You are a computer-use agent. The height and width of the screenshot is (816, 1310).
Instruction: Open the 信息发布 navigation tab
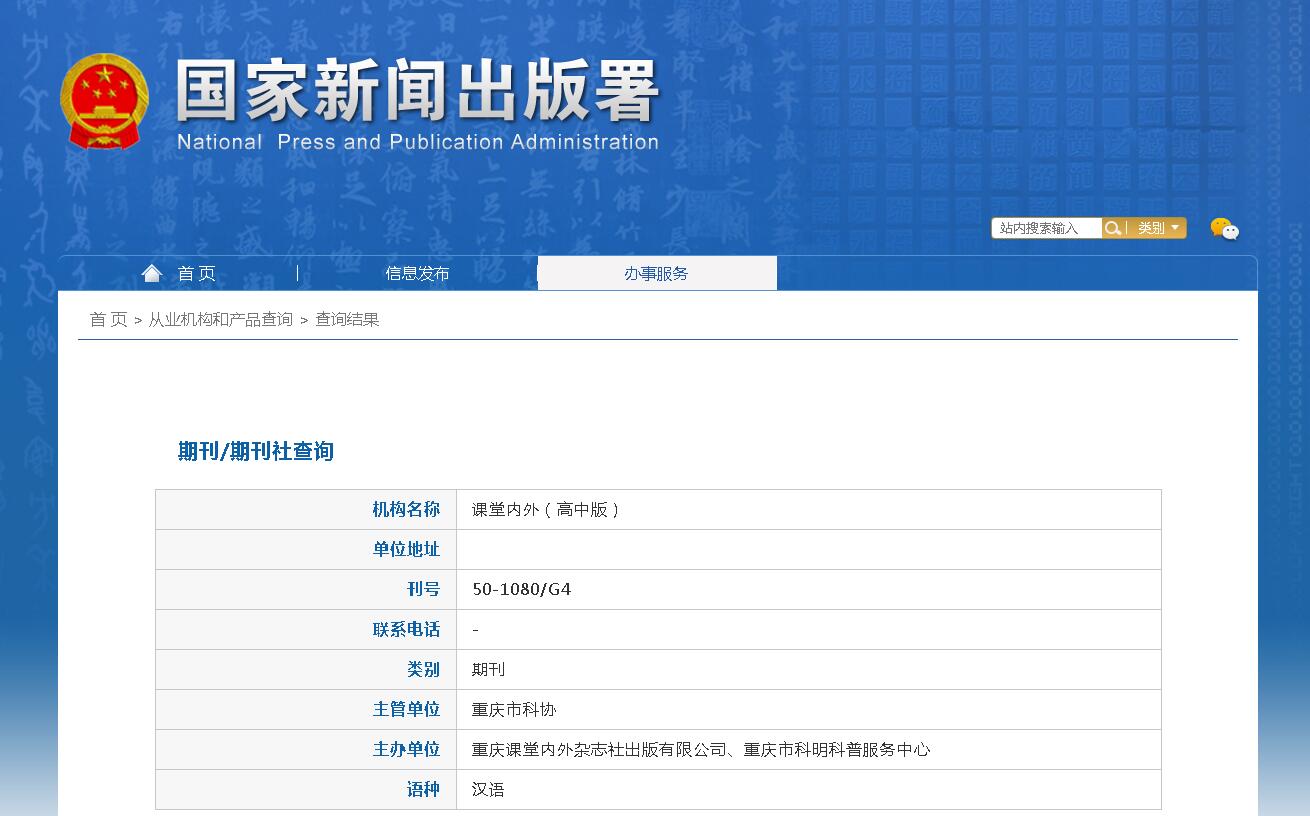(x=417, y=274)
